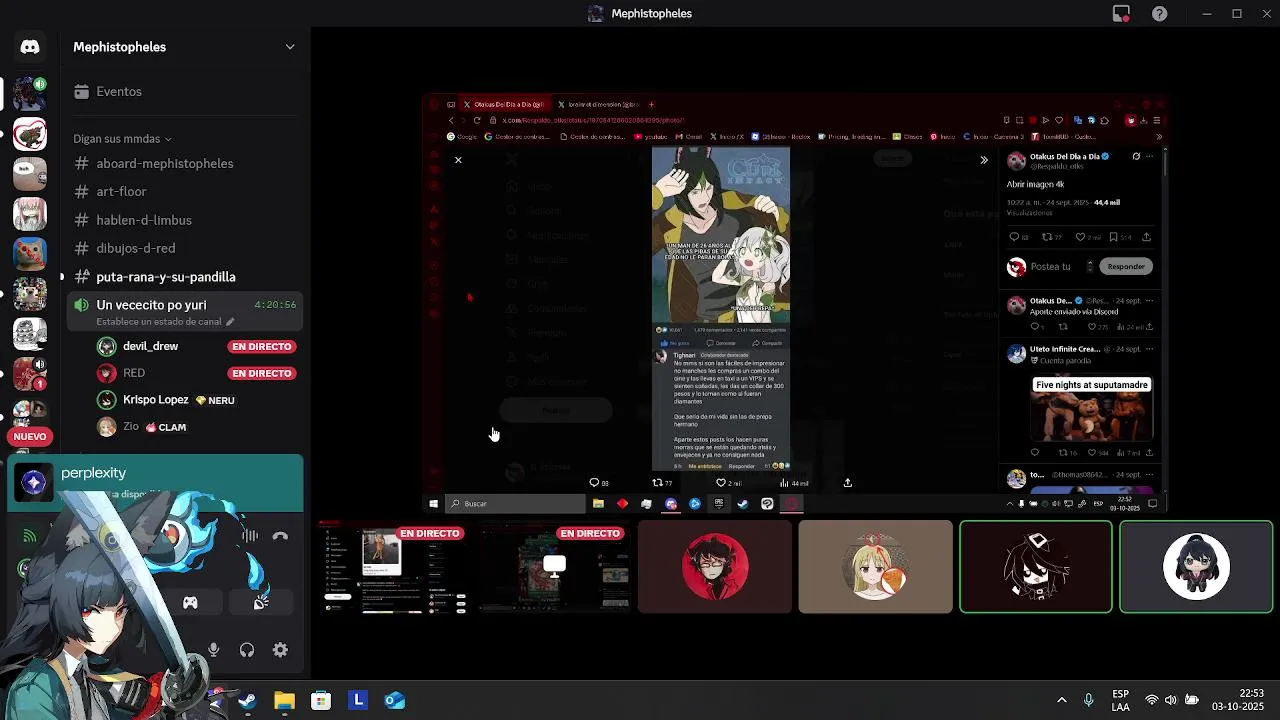Open the Discord inbox icon in title bar
1280x720 pixels.
point(1121,13)
